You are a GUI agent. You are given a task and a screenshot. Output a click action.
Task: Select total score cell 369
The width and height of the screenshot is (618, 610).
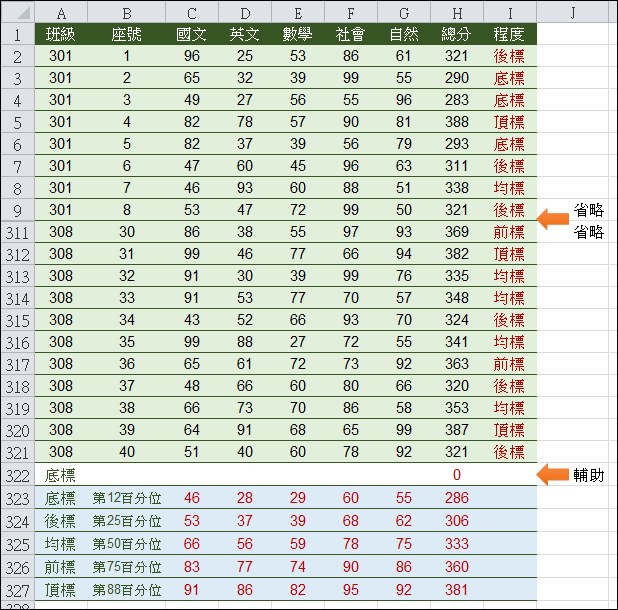(x=457, y=232)
